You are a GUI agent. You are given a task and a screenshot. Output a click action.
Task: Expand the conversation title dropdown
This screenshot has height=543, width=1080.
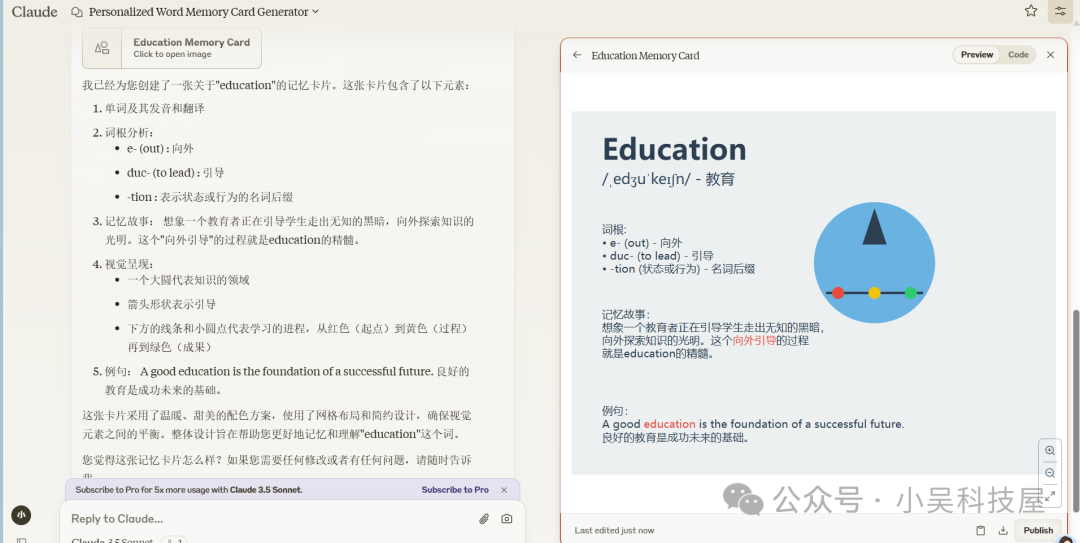click(316, 12)
